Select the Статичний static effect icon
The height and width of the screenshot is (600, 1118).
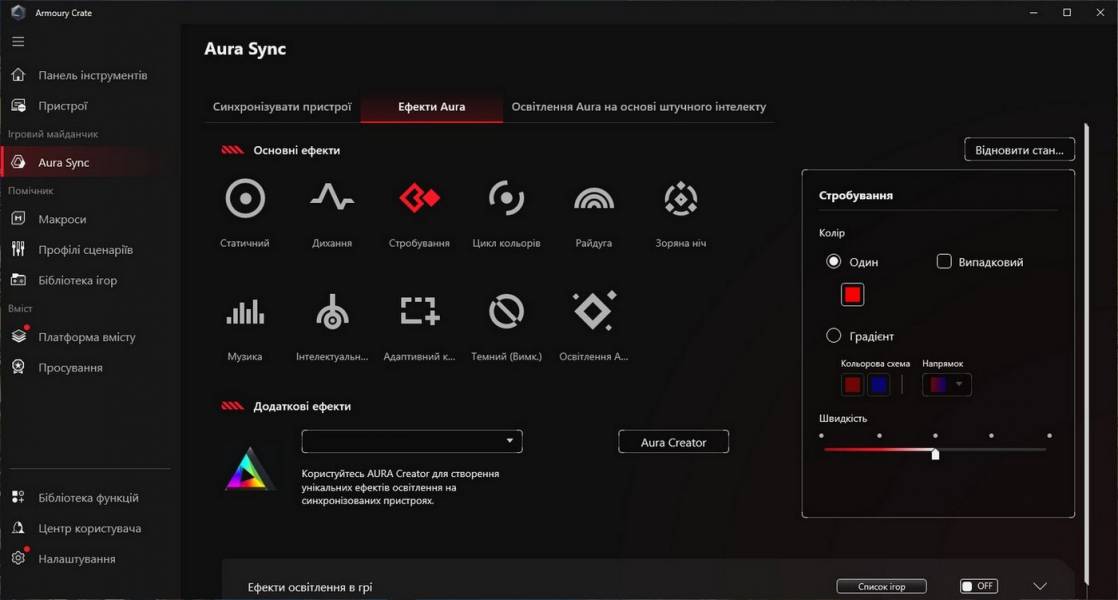[x=245, y=198]
